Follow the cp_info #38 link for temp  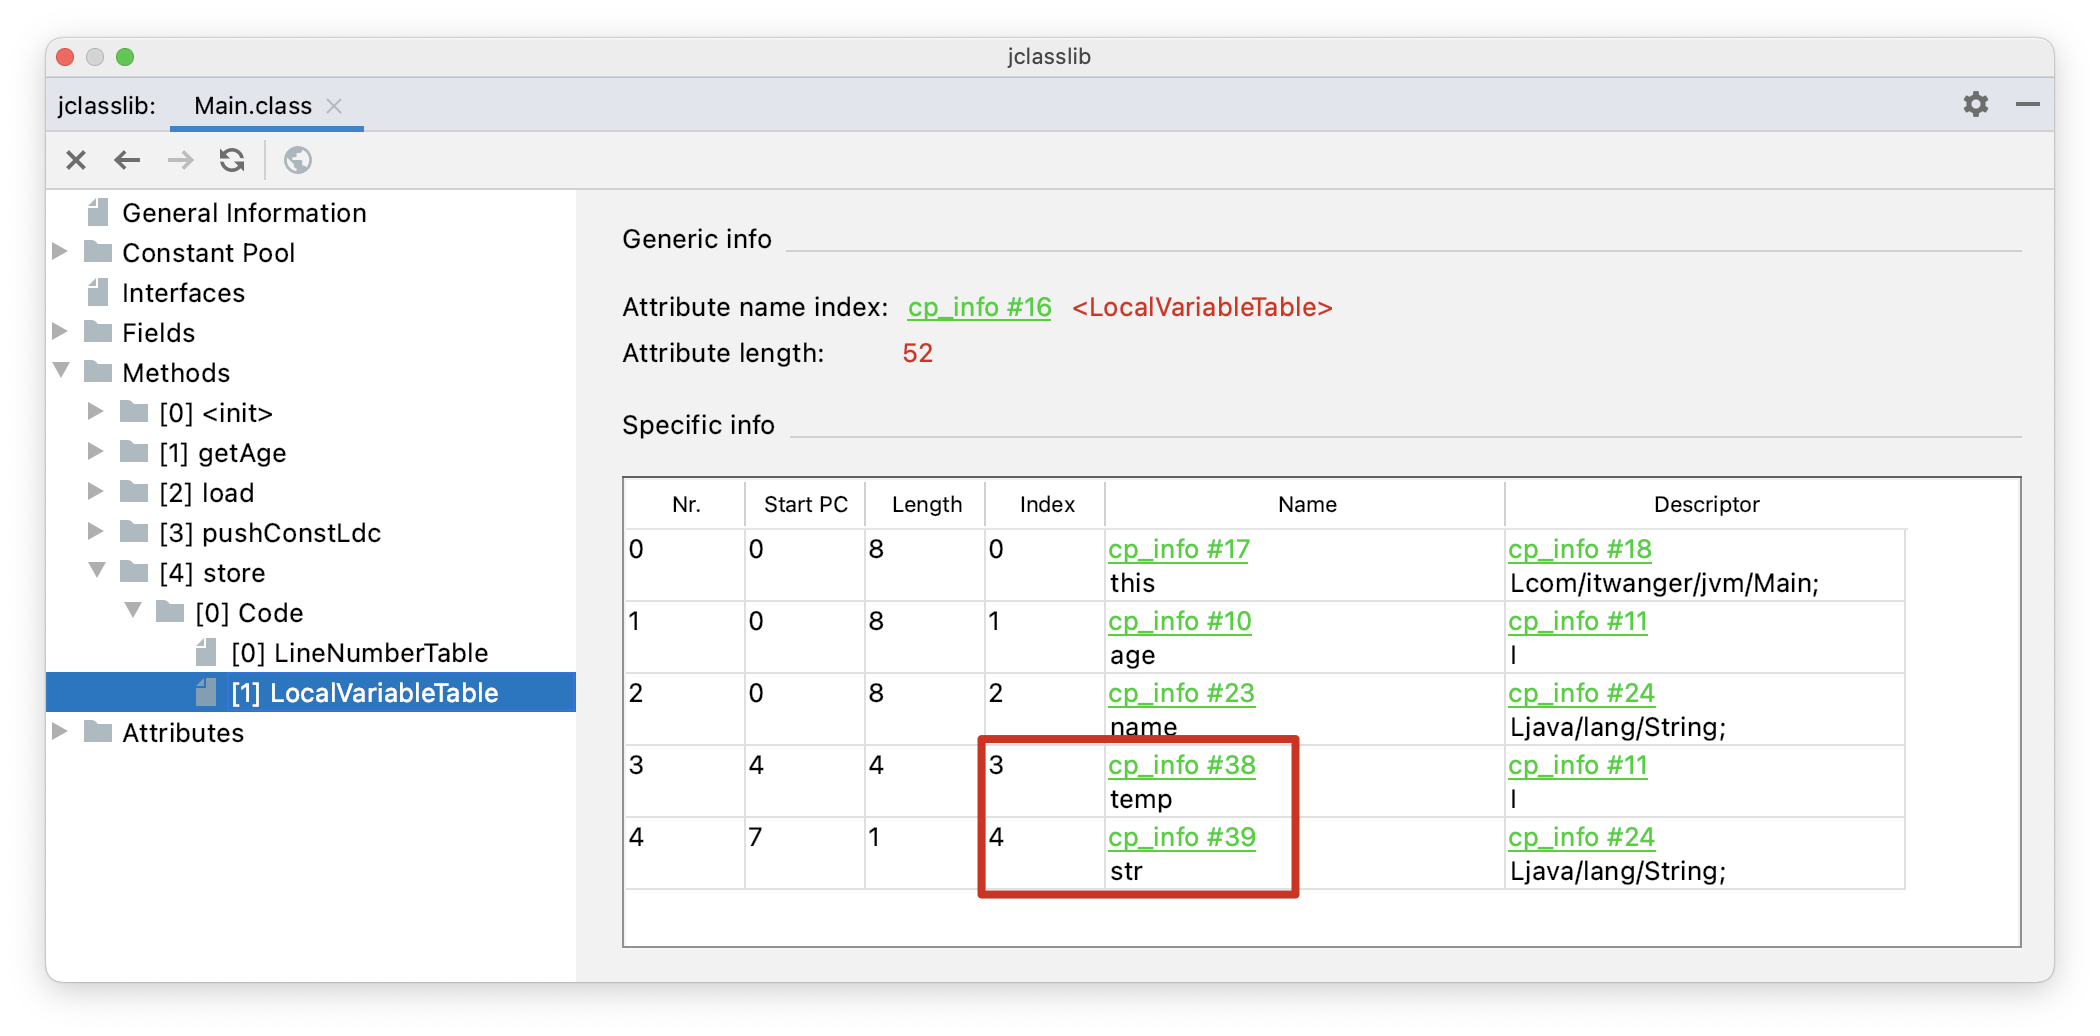(x=1181, y=765)
